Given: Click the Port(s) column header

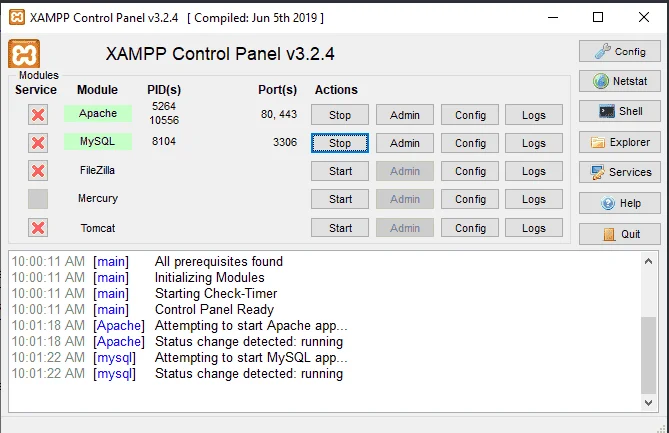Looking at the screenshot, I should (277, 90).
